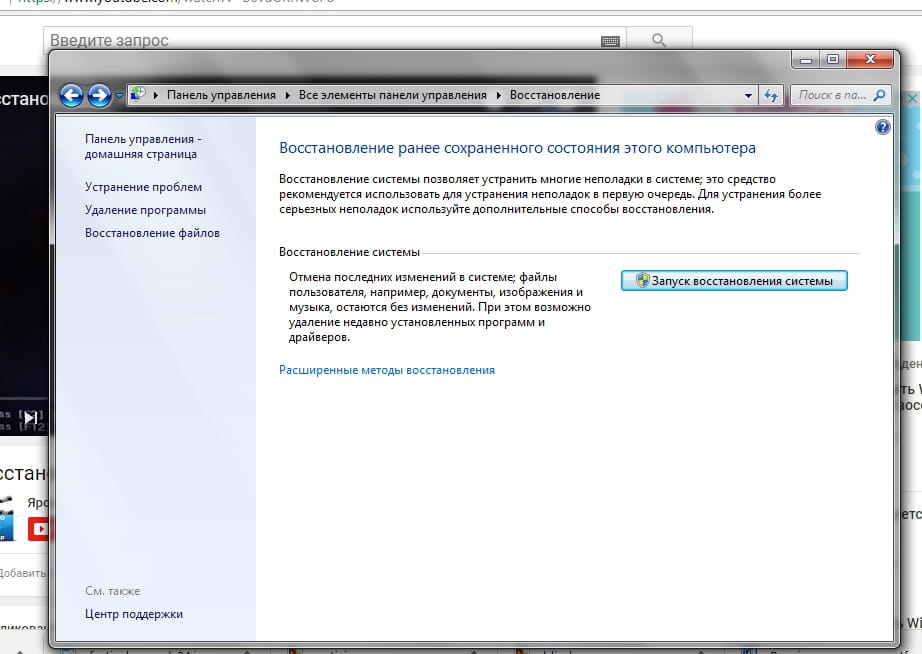Expand the arrow right after the Control Panel icon
The image size is (922, 654).
click(156, 95)
